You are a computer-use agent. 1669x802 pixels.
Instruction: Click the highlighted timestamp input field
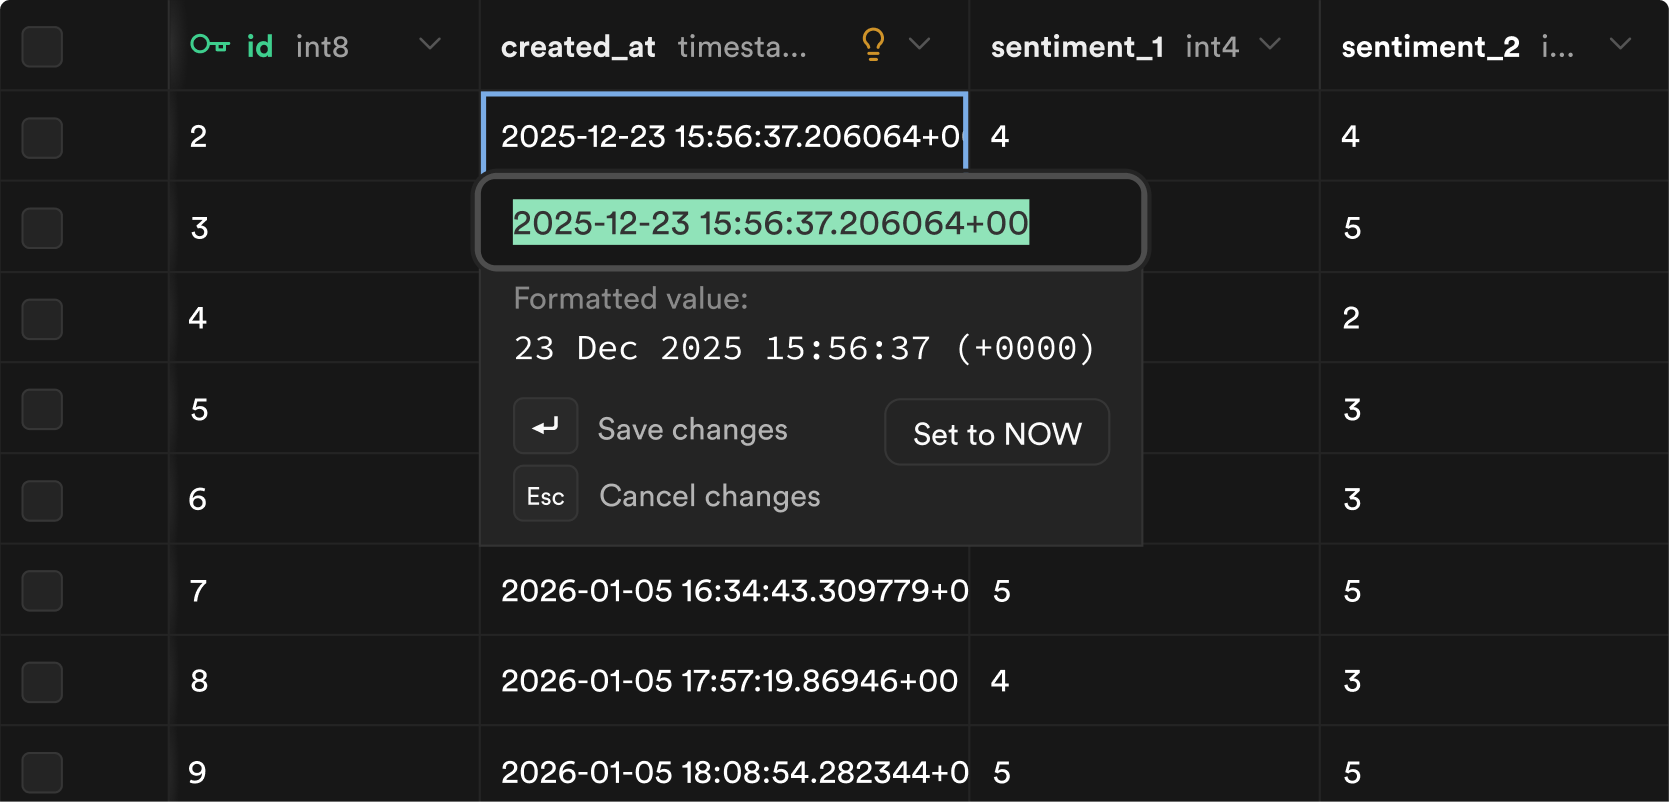811,223
